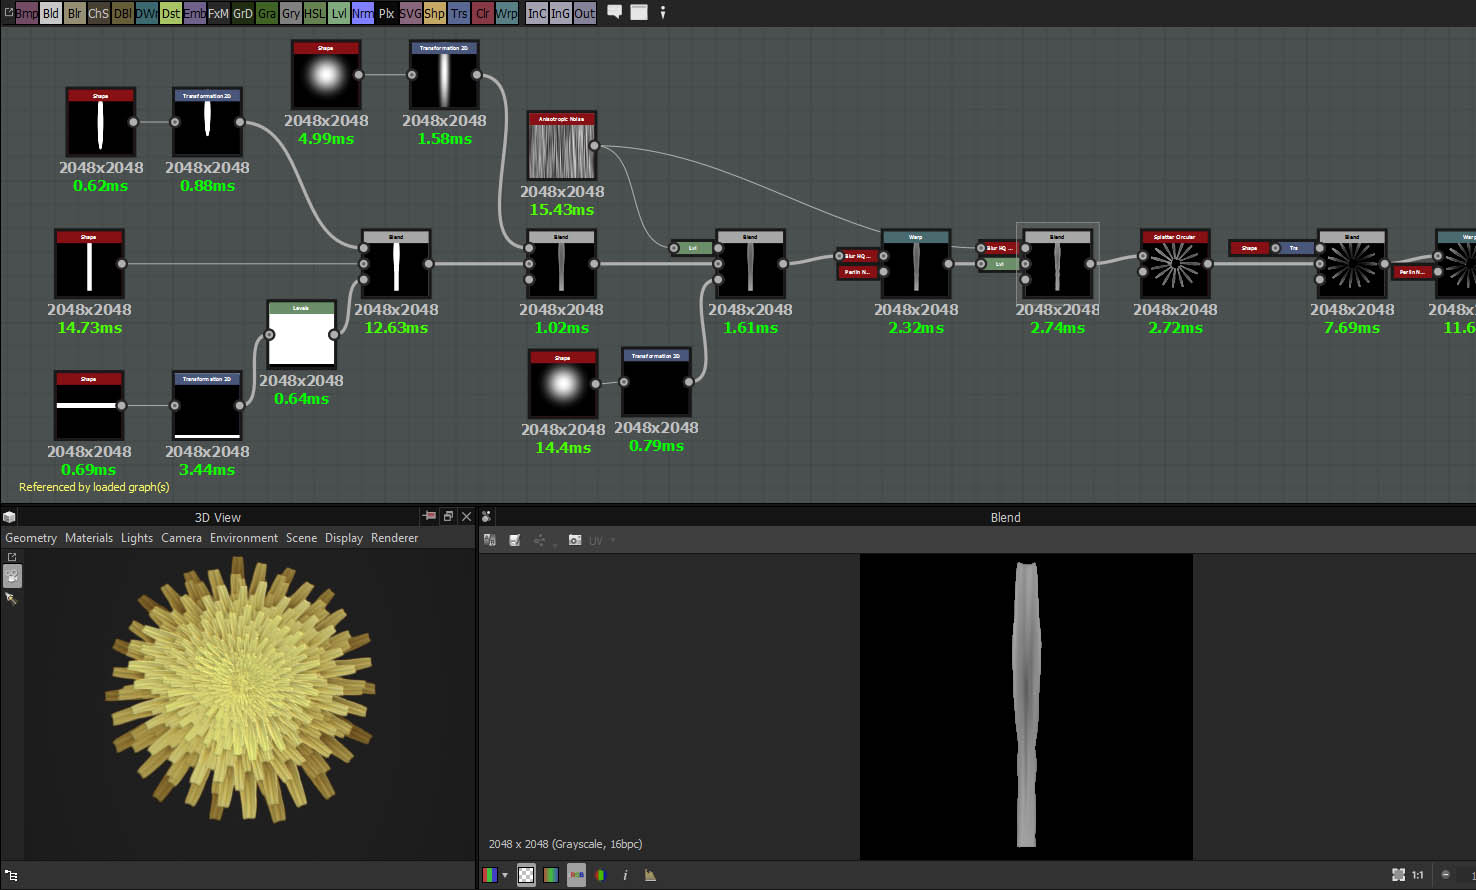The height and width of the screenshot is (890, 1476).
Task: Add a Distance node with Dst
Action: coord(170,13)
